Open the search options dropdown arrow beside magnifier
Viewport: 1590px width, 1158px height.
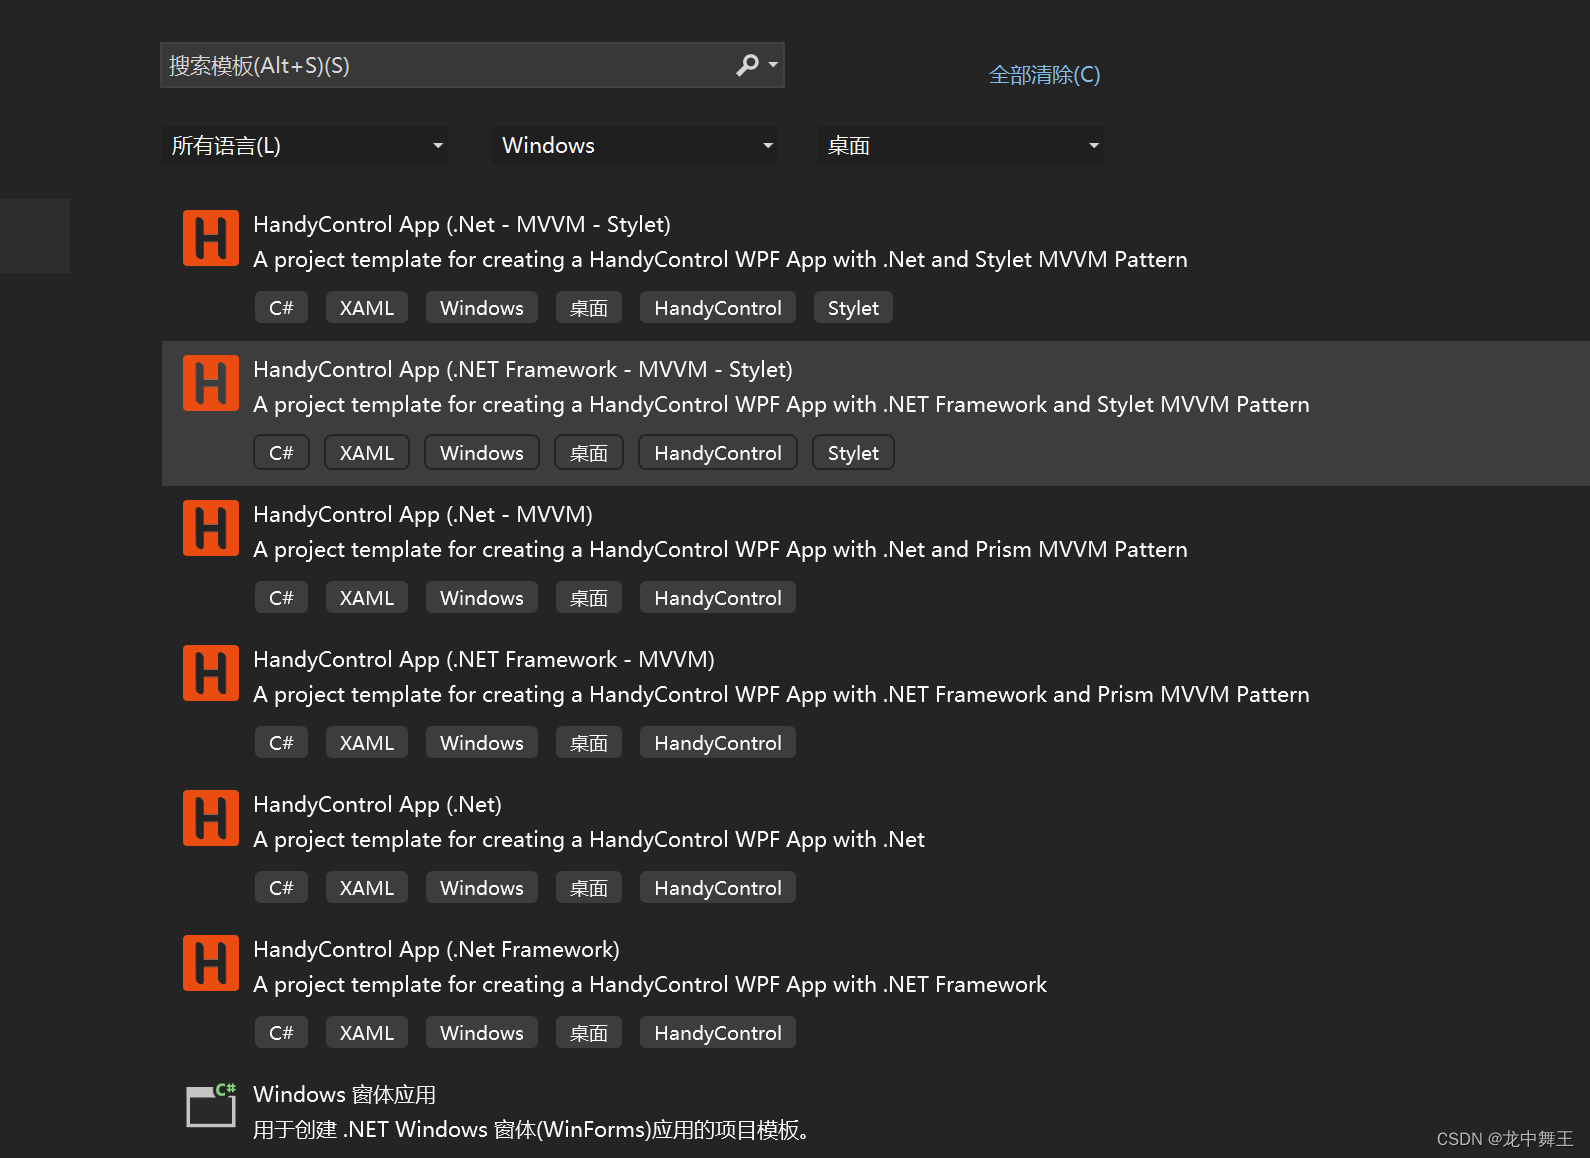[773, 65]
